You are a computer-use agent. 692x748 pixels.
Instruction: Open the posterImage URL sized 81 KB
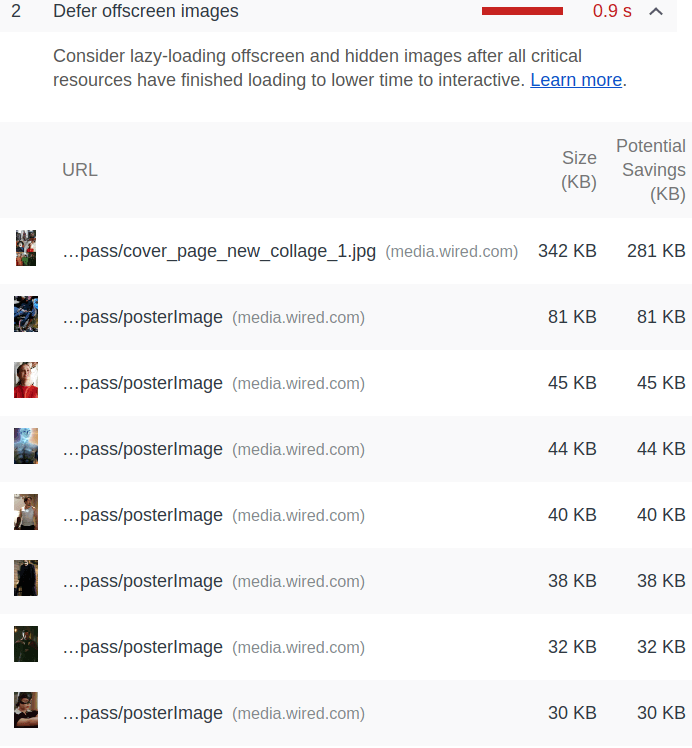tap(143, 317)
